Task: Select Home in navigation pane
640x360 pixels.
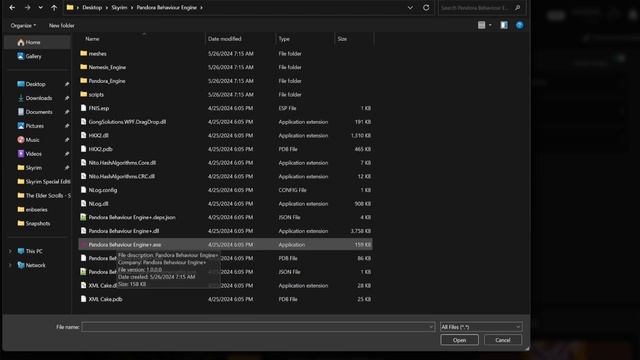Action: pyautogui.click(x=37, y=42)
